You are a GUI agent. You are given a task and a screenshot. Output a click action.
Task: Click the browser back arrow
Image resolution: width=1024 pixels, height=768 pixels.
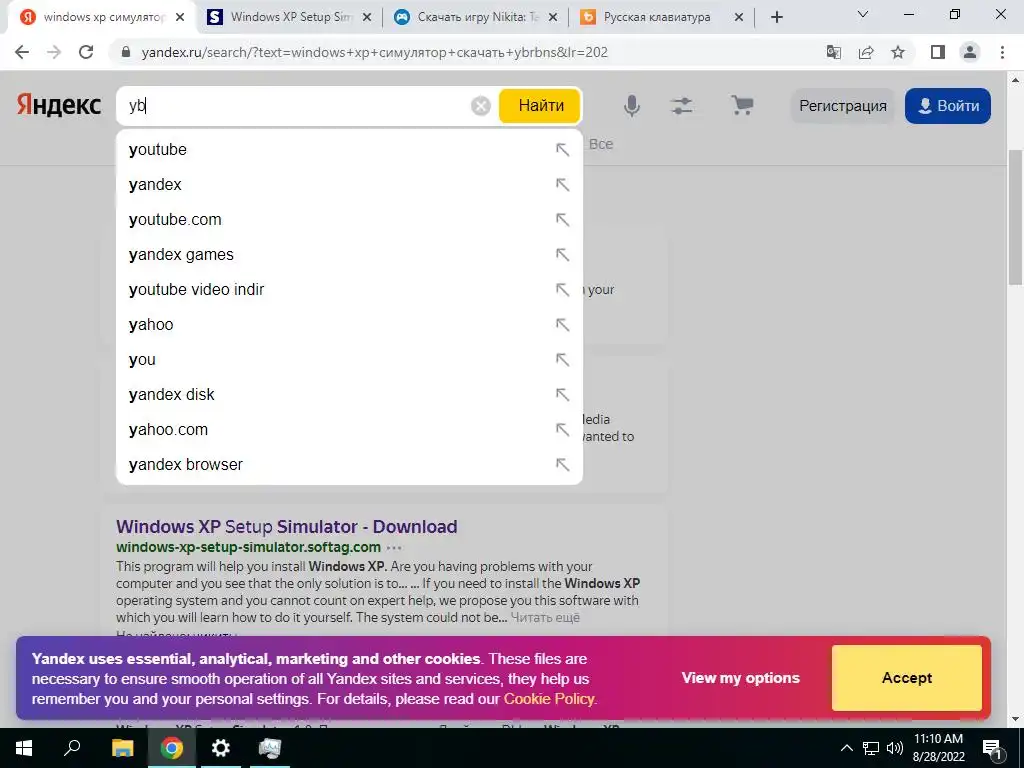22,52
